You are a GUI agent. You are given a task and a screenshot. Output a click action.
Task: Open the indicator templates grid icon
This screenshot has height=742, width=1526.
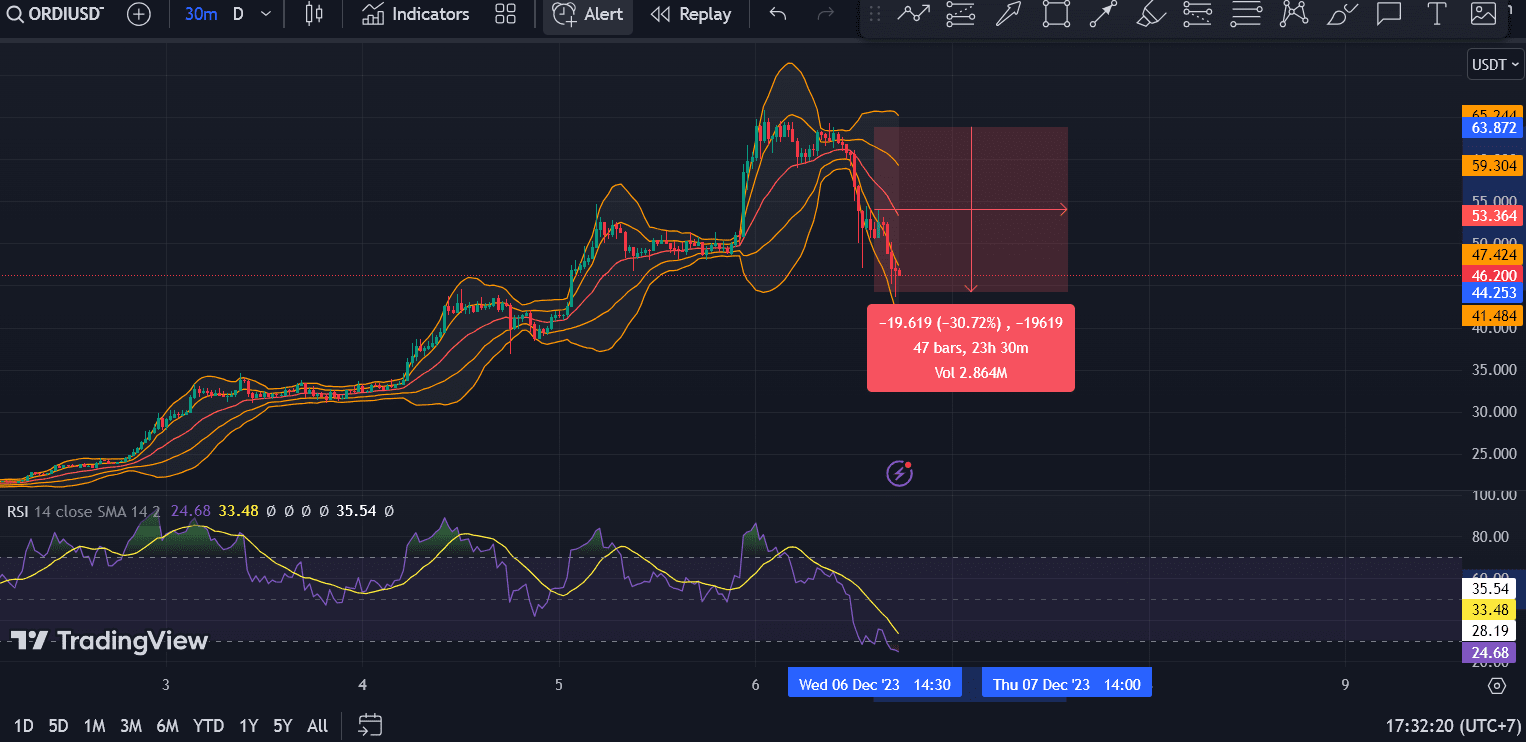pos(505,14)
